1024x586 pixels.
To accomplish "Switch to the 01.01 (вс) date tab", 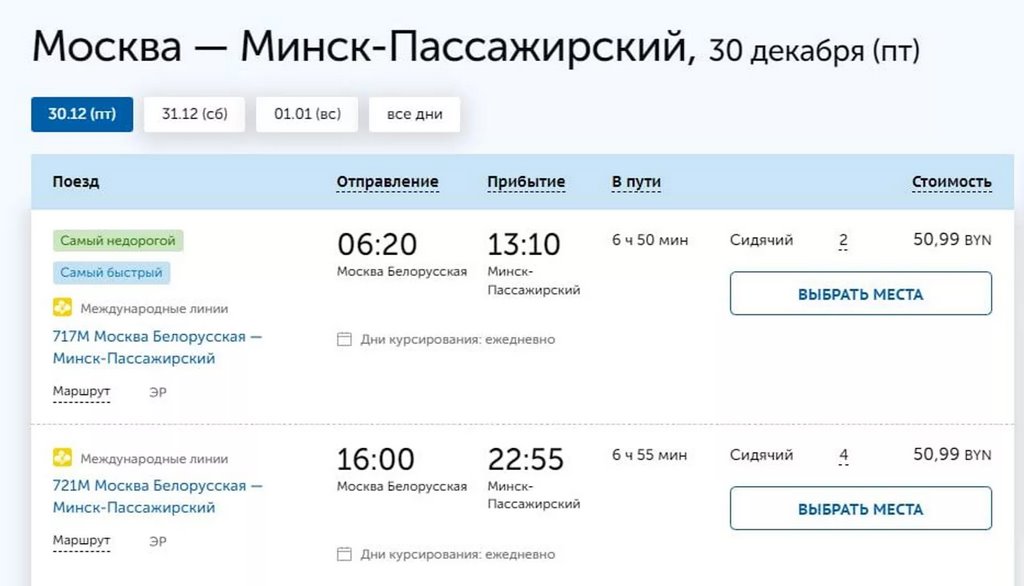I will coord(306,114).
